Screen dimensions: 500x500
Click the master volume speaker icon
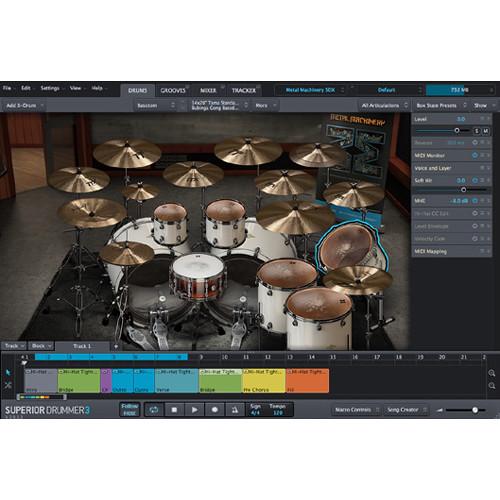pos(440,410)
